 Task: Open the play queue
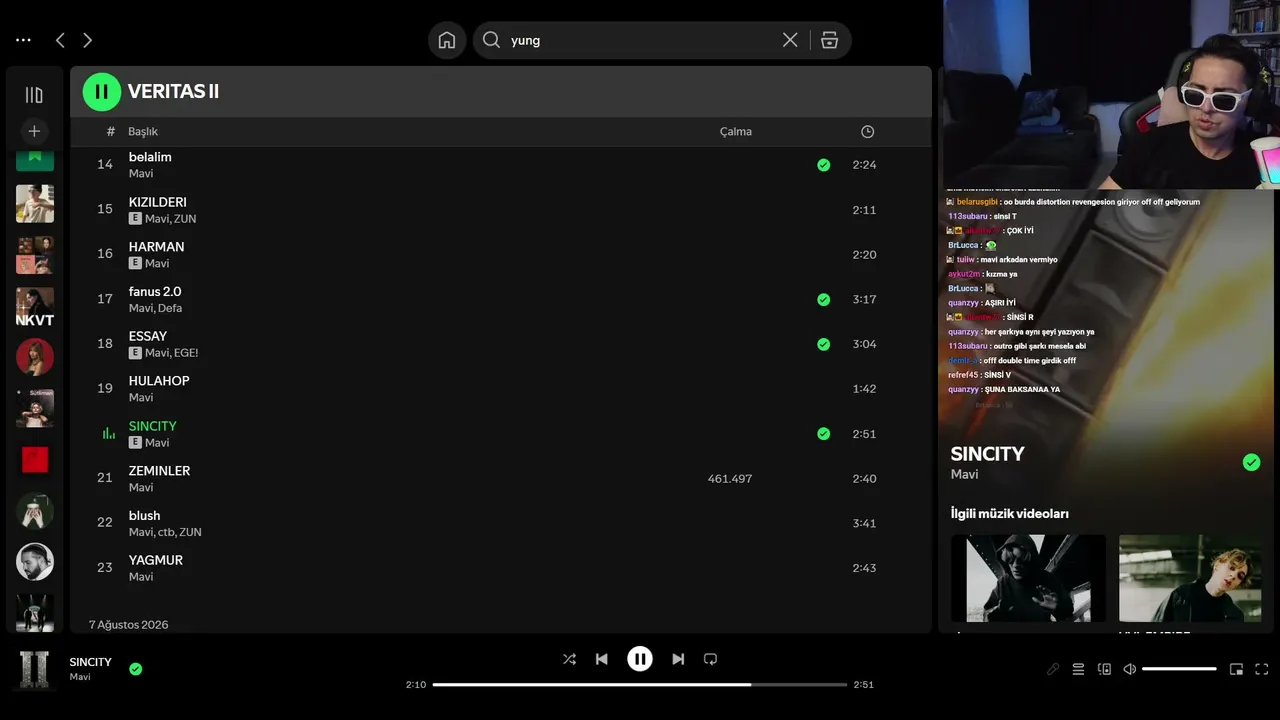1078,669
